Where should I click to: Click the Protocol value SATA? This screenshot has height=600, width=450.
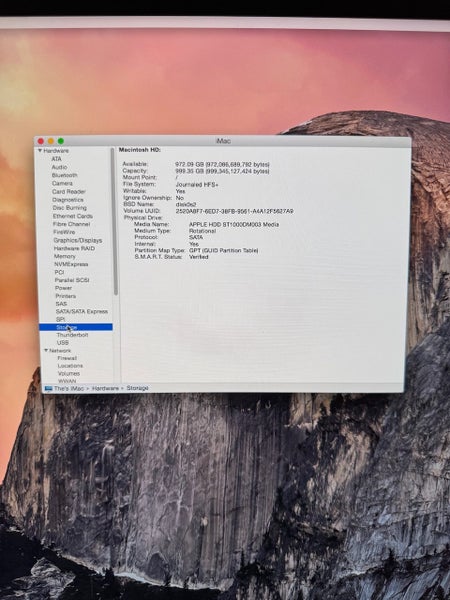coord(196,238)
